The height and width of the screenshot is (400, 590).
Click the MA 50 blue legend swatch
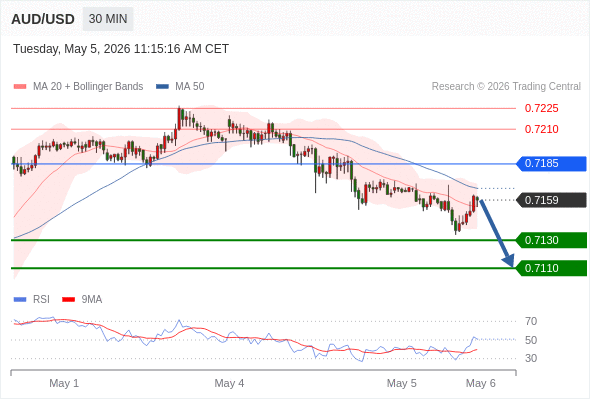click(162, 87)
